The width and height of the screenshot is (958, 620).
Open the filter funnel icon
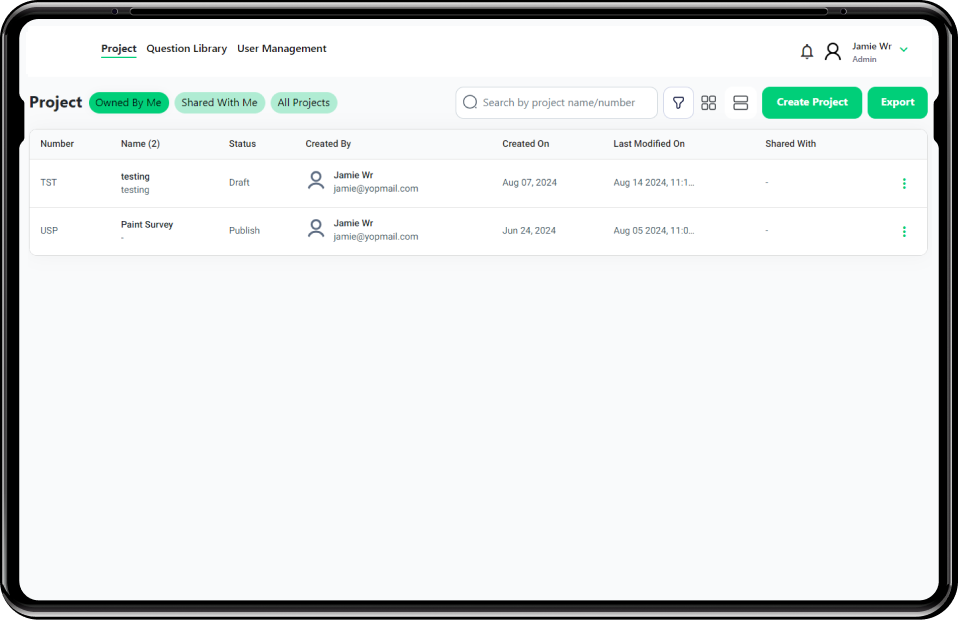coord(678,103)
